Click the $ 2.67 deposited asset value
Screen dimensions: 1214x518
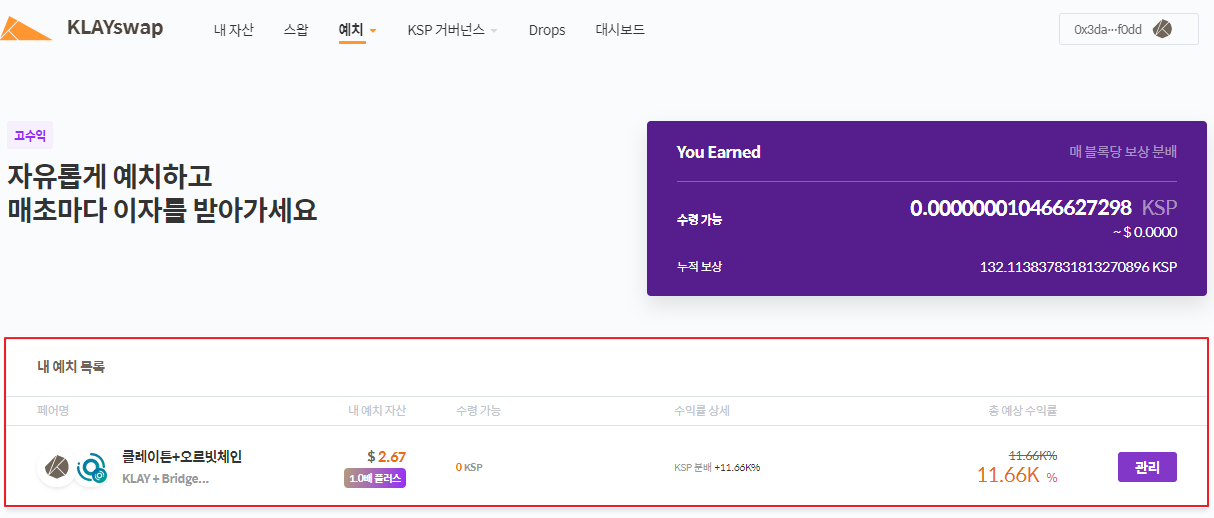click(x=386, y=457)
